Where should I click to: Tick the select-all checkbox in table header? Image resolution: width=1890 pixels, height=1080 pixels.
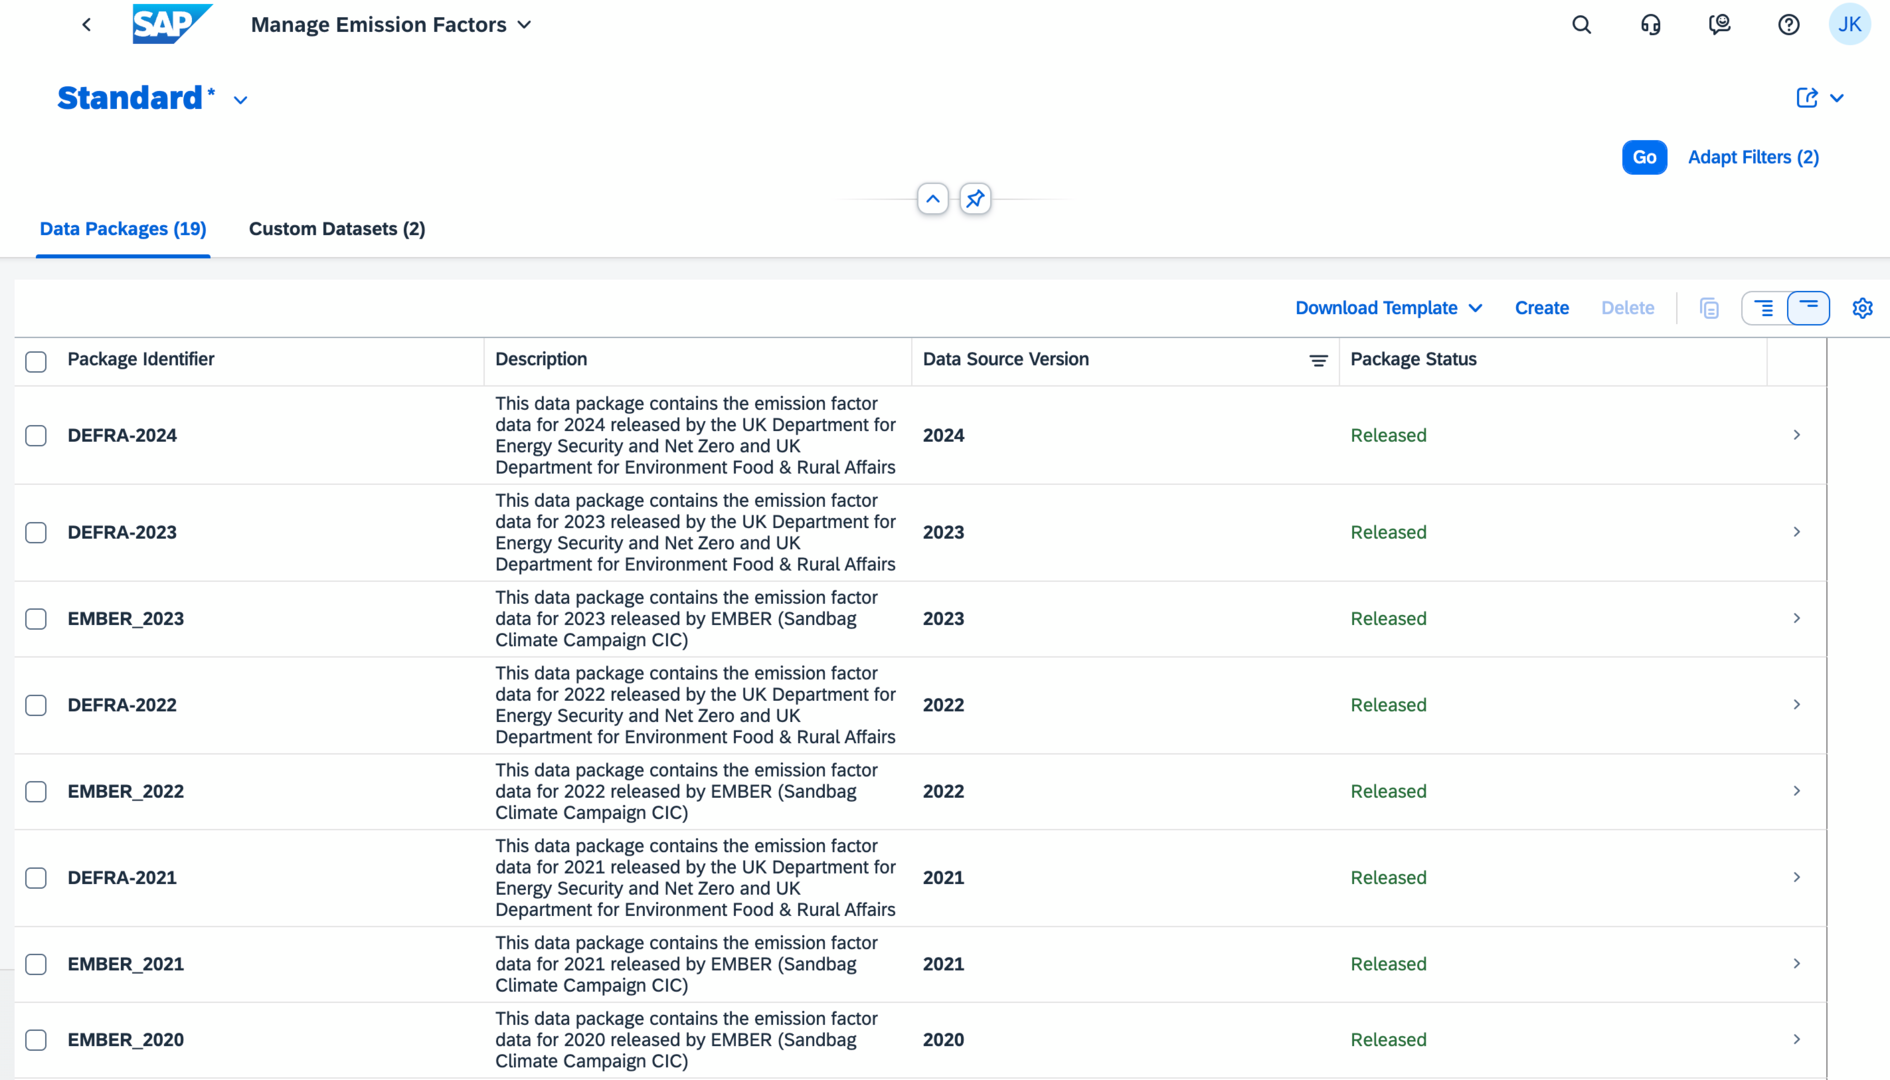click(36, 362)
